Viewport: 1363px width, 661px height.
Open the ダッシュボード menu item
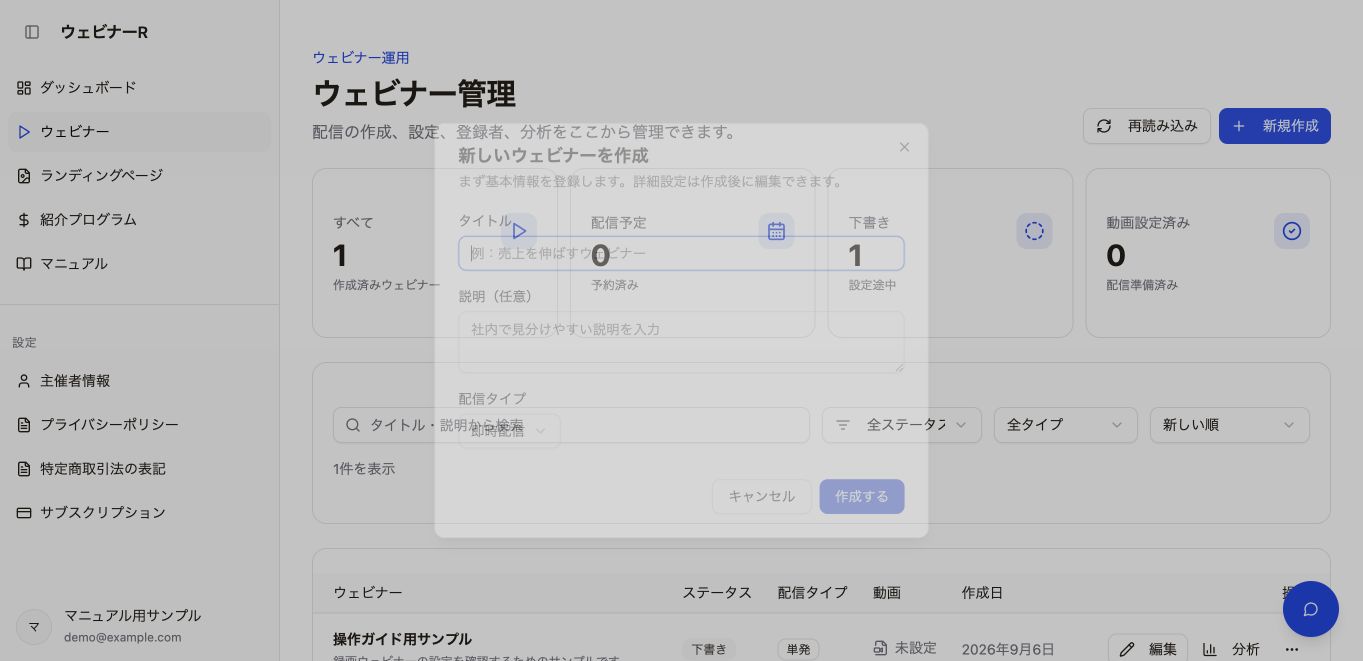(139, 88)
